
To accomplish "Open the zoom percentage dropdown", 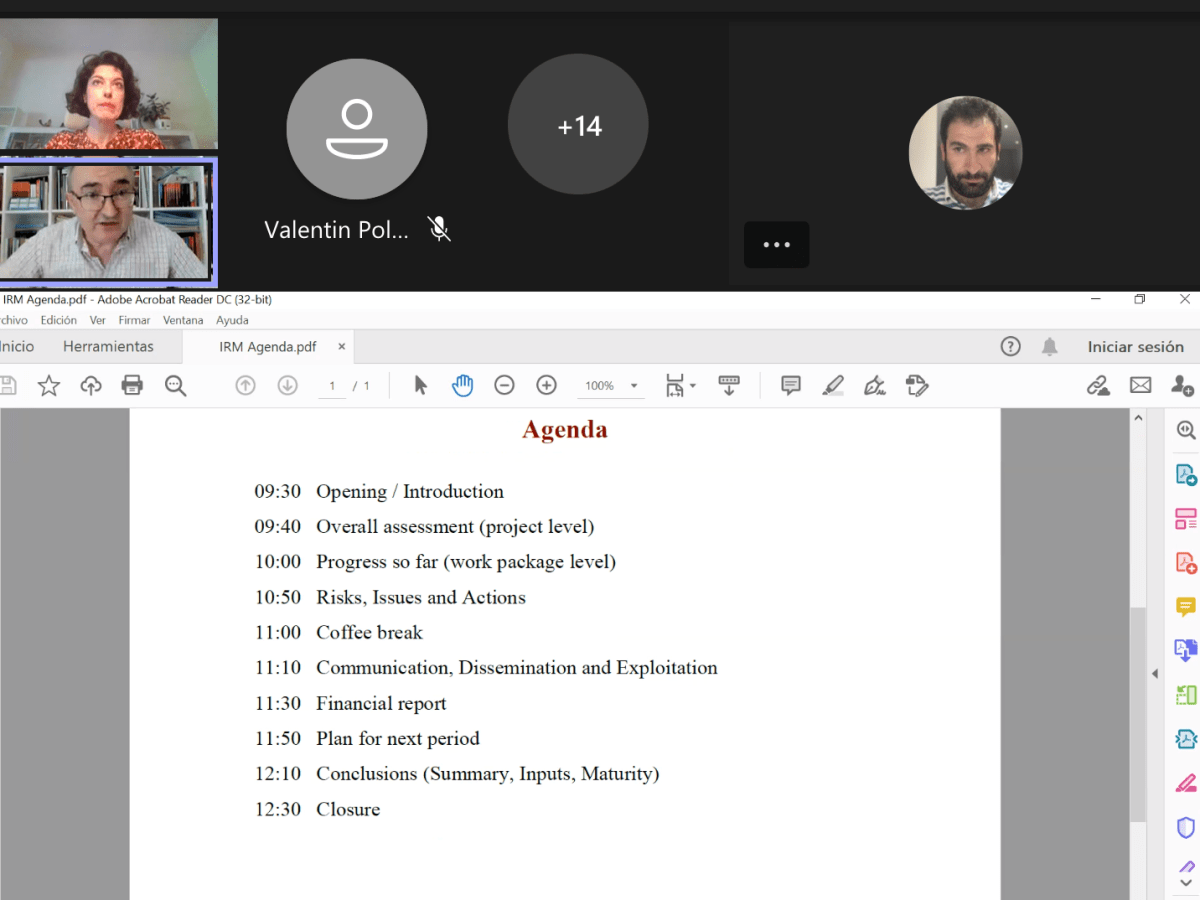I will click(633, 385).
